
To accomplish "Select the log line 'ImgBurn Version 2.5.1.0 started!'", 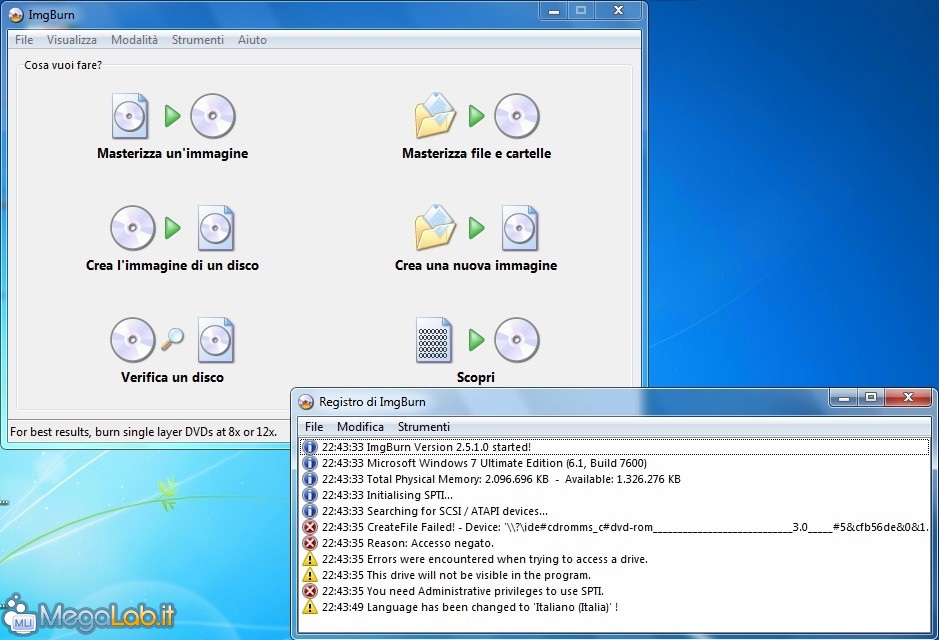I will pos(614,447).
